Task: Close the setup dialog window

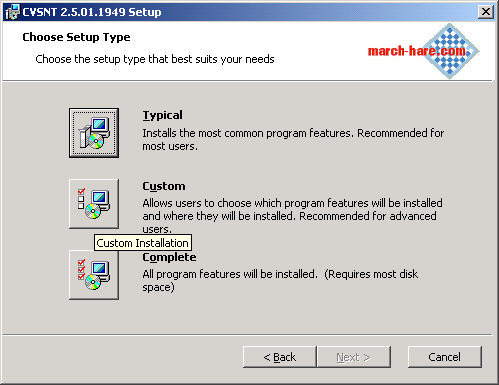Action: click(x=486, y=12)
